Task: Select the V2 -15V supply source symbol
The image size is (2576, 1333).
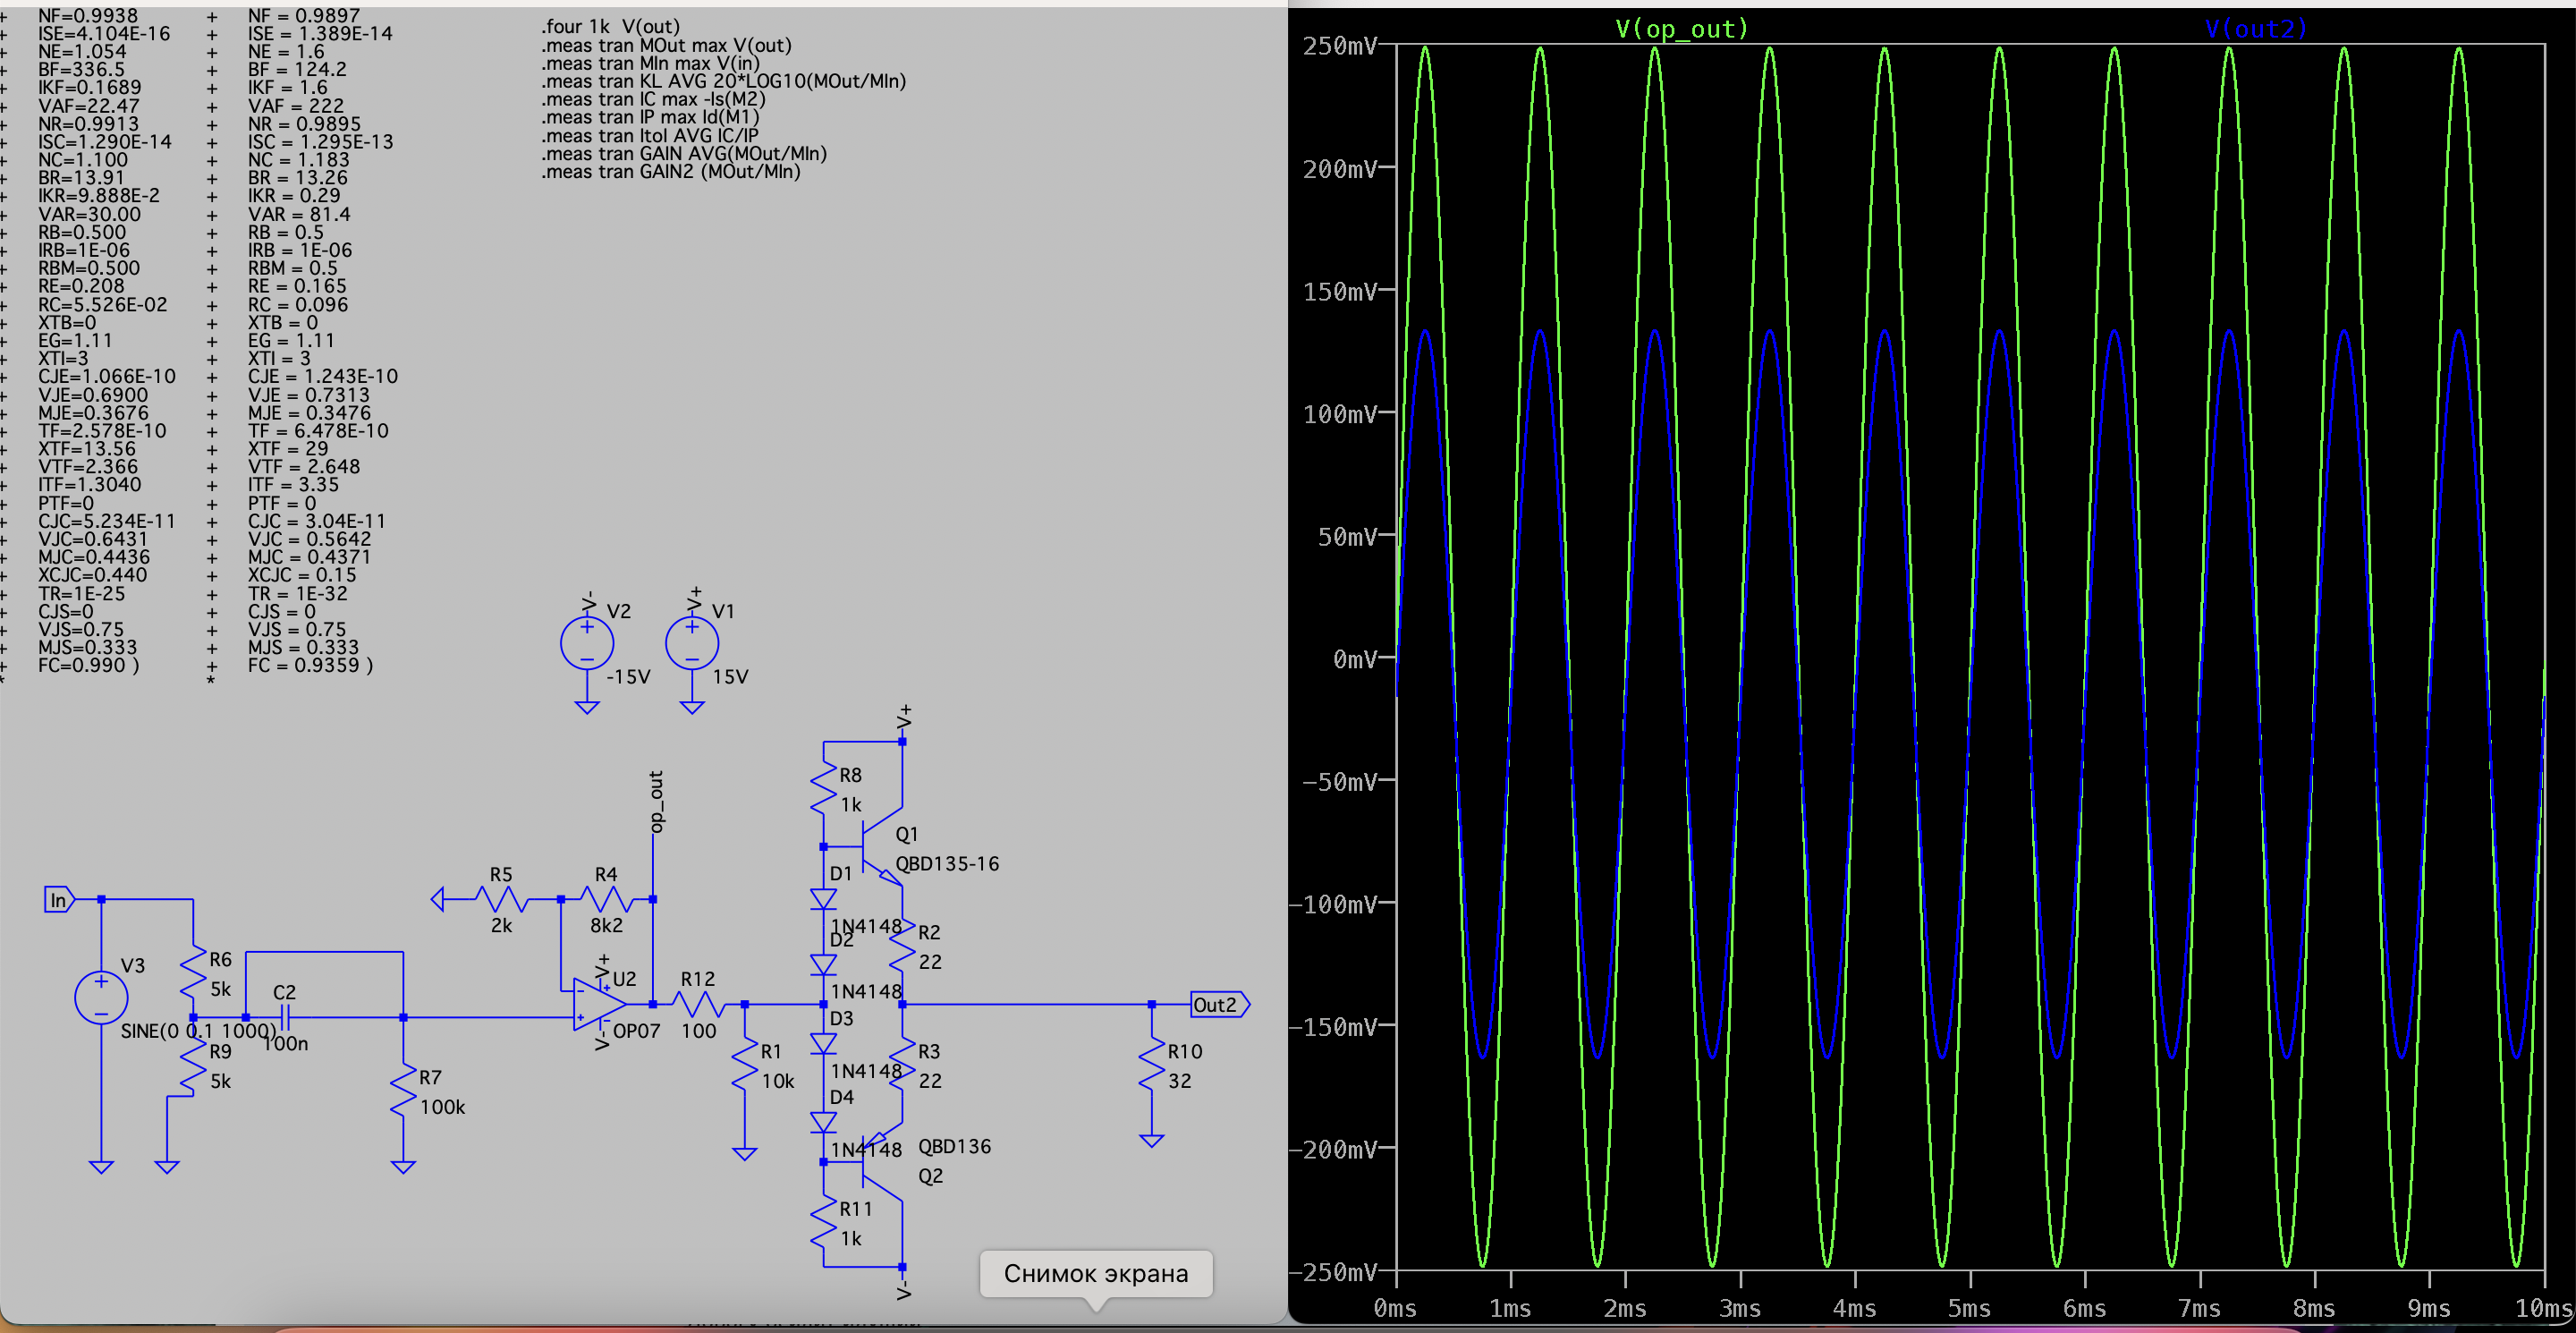Action: point(587,643)
